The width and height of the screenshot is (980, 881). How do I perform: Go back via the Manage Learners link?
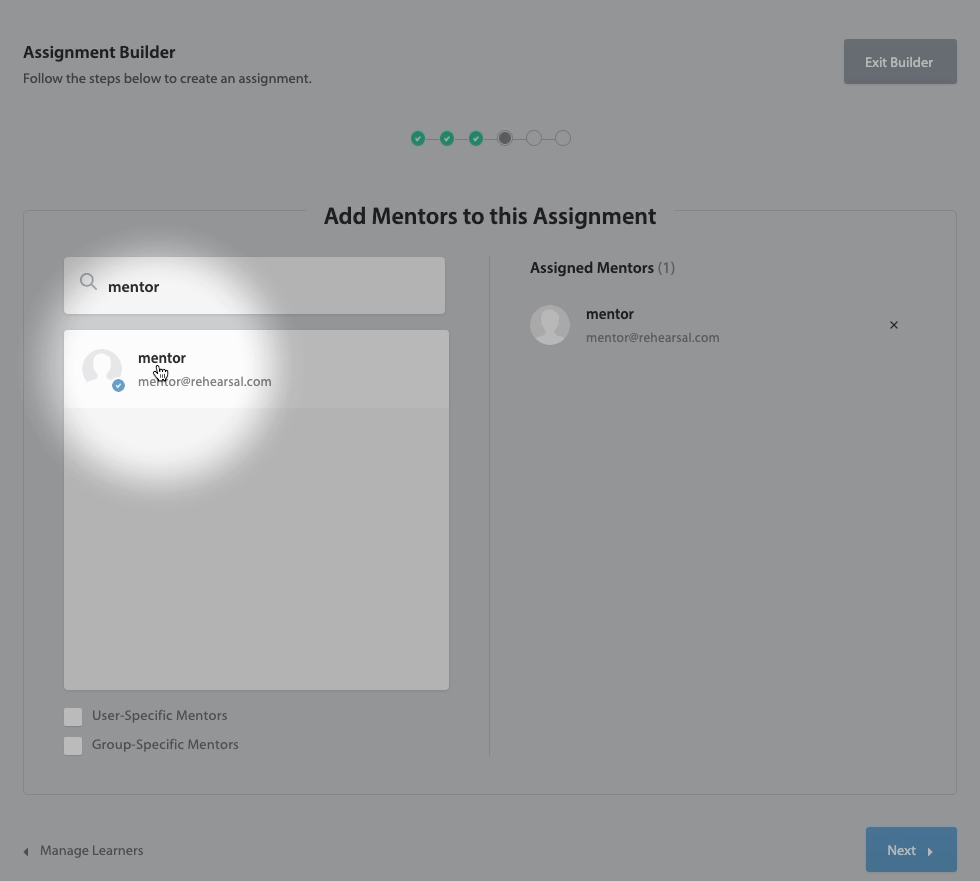tap(91, 851)
